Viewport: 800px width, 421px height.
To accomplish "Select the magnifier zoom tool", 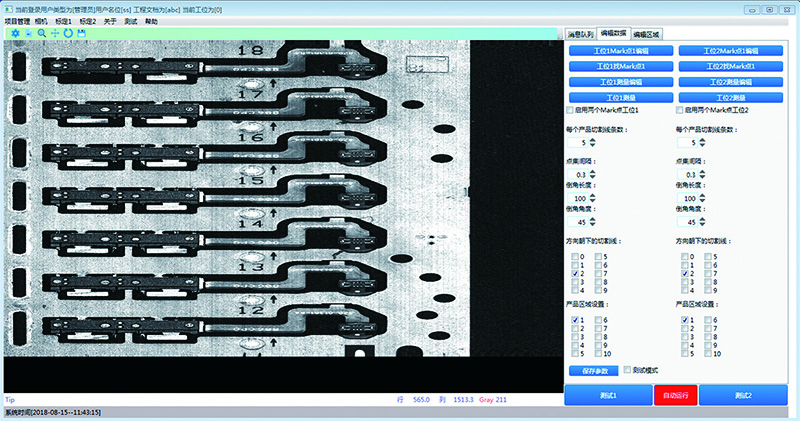I will click(x=41, y=33).
